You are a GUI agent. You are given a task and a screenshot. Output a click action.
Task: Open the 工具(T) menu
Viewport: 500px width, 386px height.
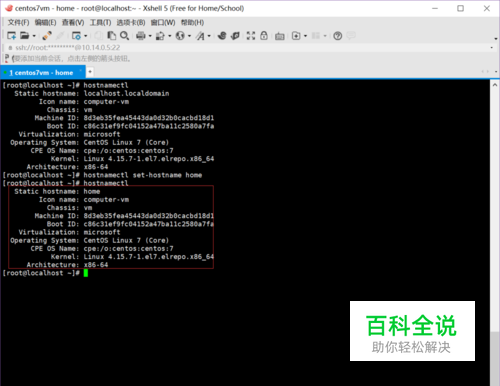(100, 22)
